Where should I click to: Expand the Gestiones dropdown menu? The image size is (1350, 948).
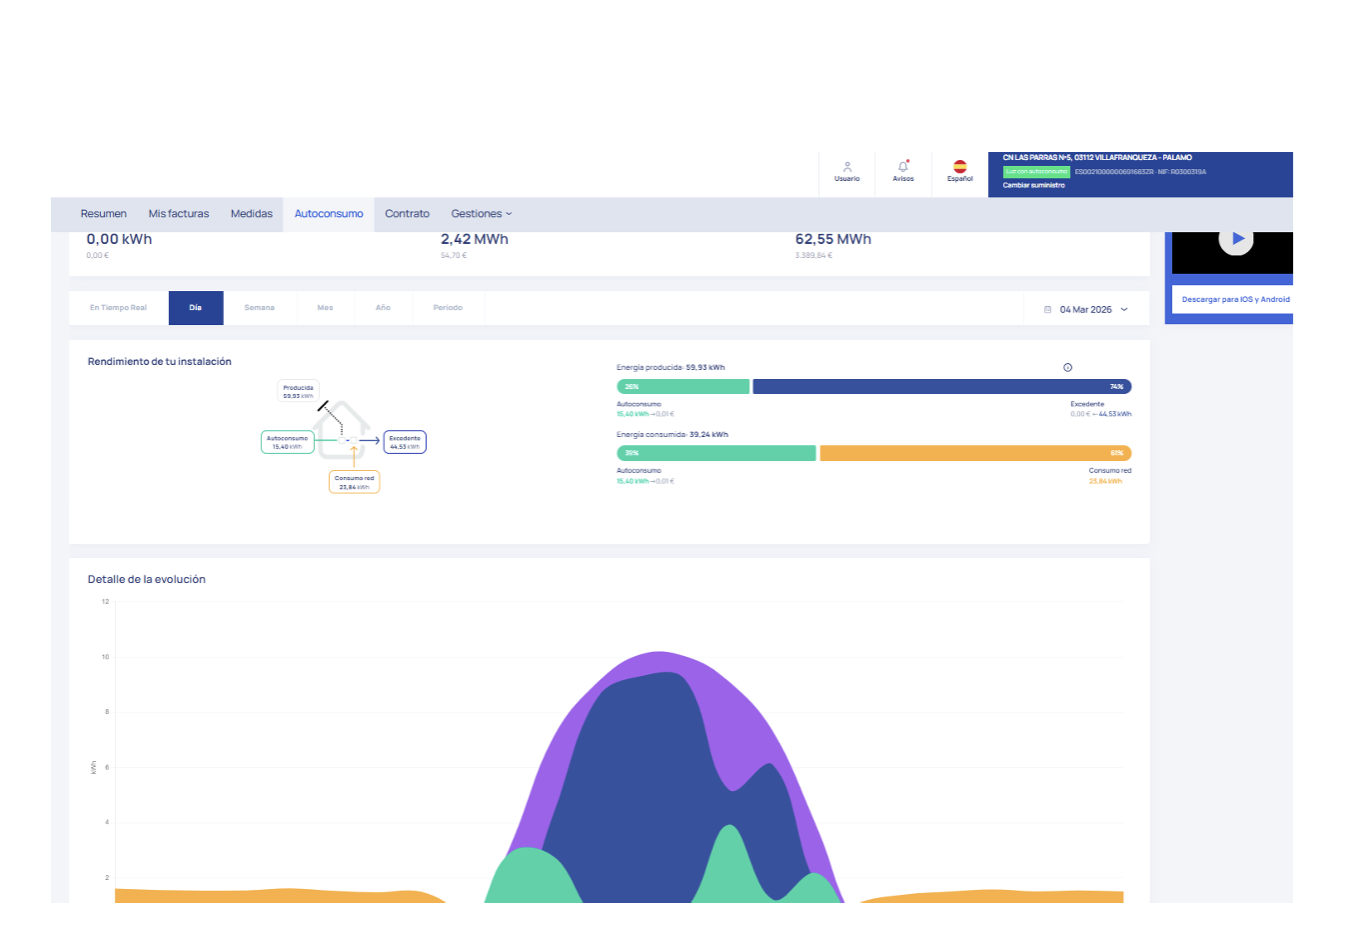click(481, 214)
